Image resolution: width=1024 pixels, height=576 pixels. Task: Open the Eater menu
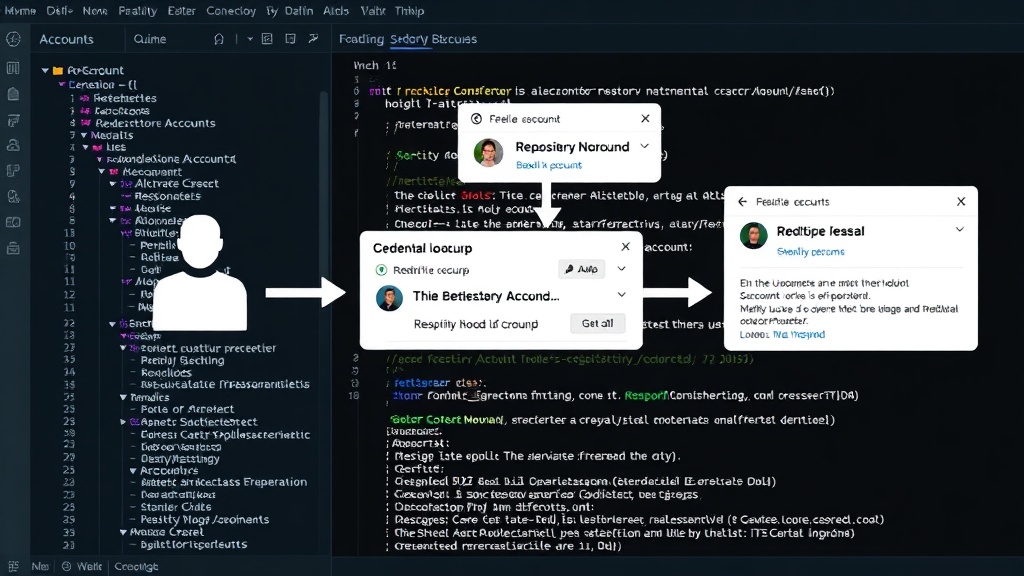pyautogui.click(x=182, y=11)
